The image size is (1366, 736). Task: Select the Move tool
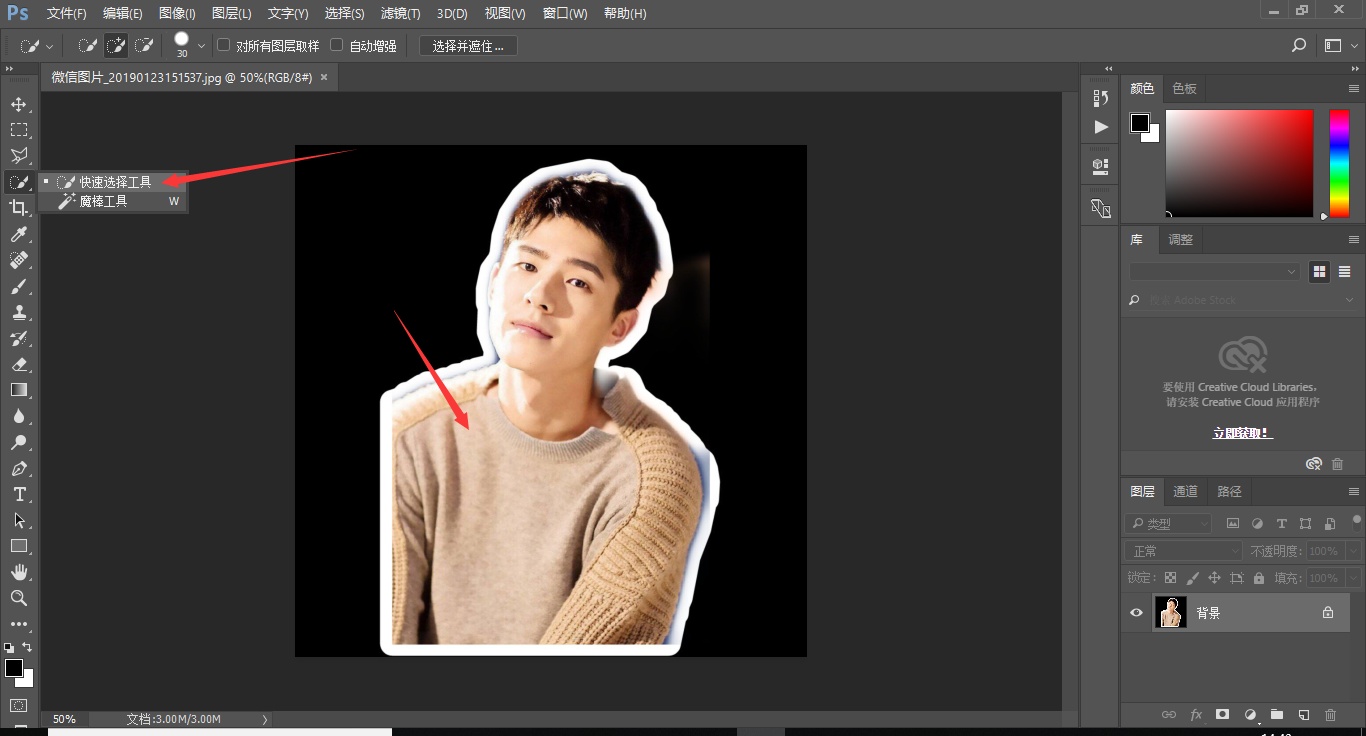click(x=19, y=105)
